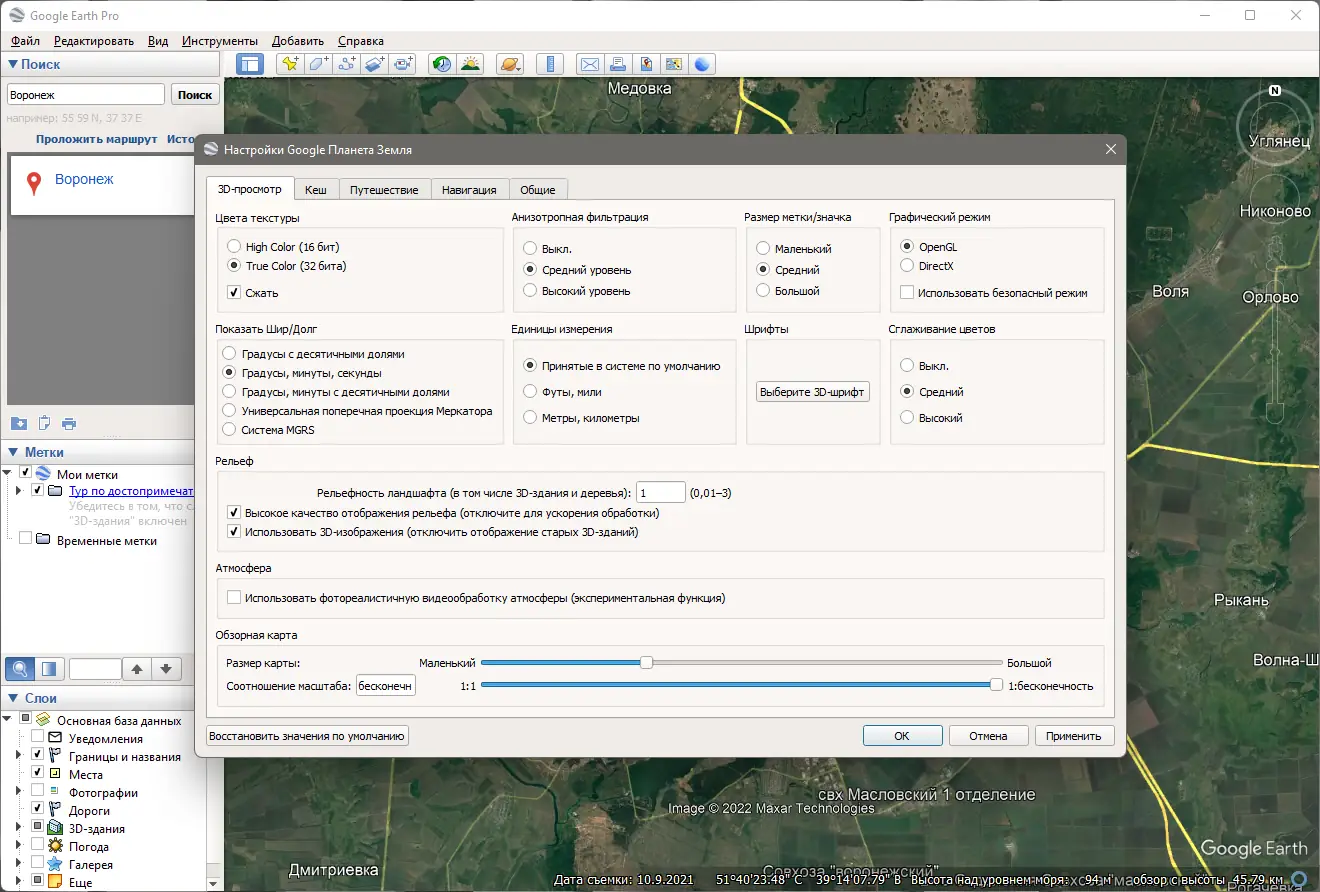
Task: Select the Add Polygon tool
Action: point(318,64)
